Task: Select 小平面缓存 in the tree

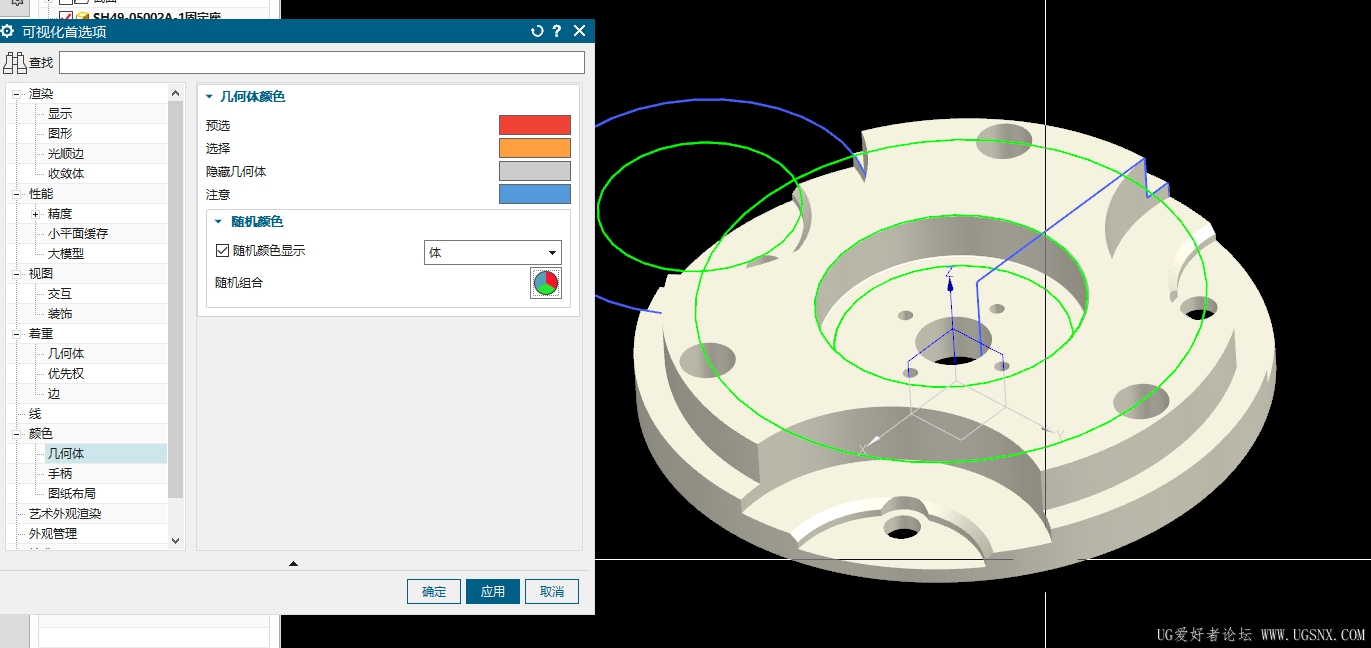Action: point(78,234)
